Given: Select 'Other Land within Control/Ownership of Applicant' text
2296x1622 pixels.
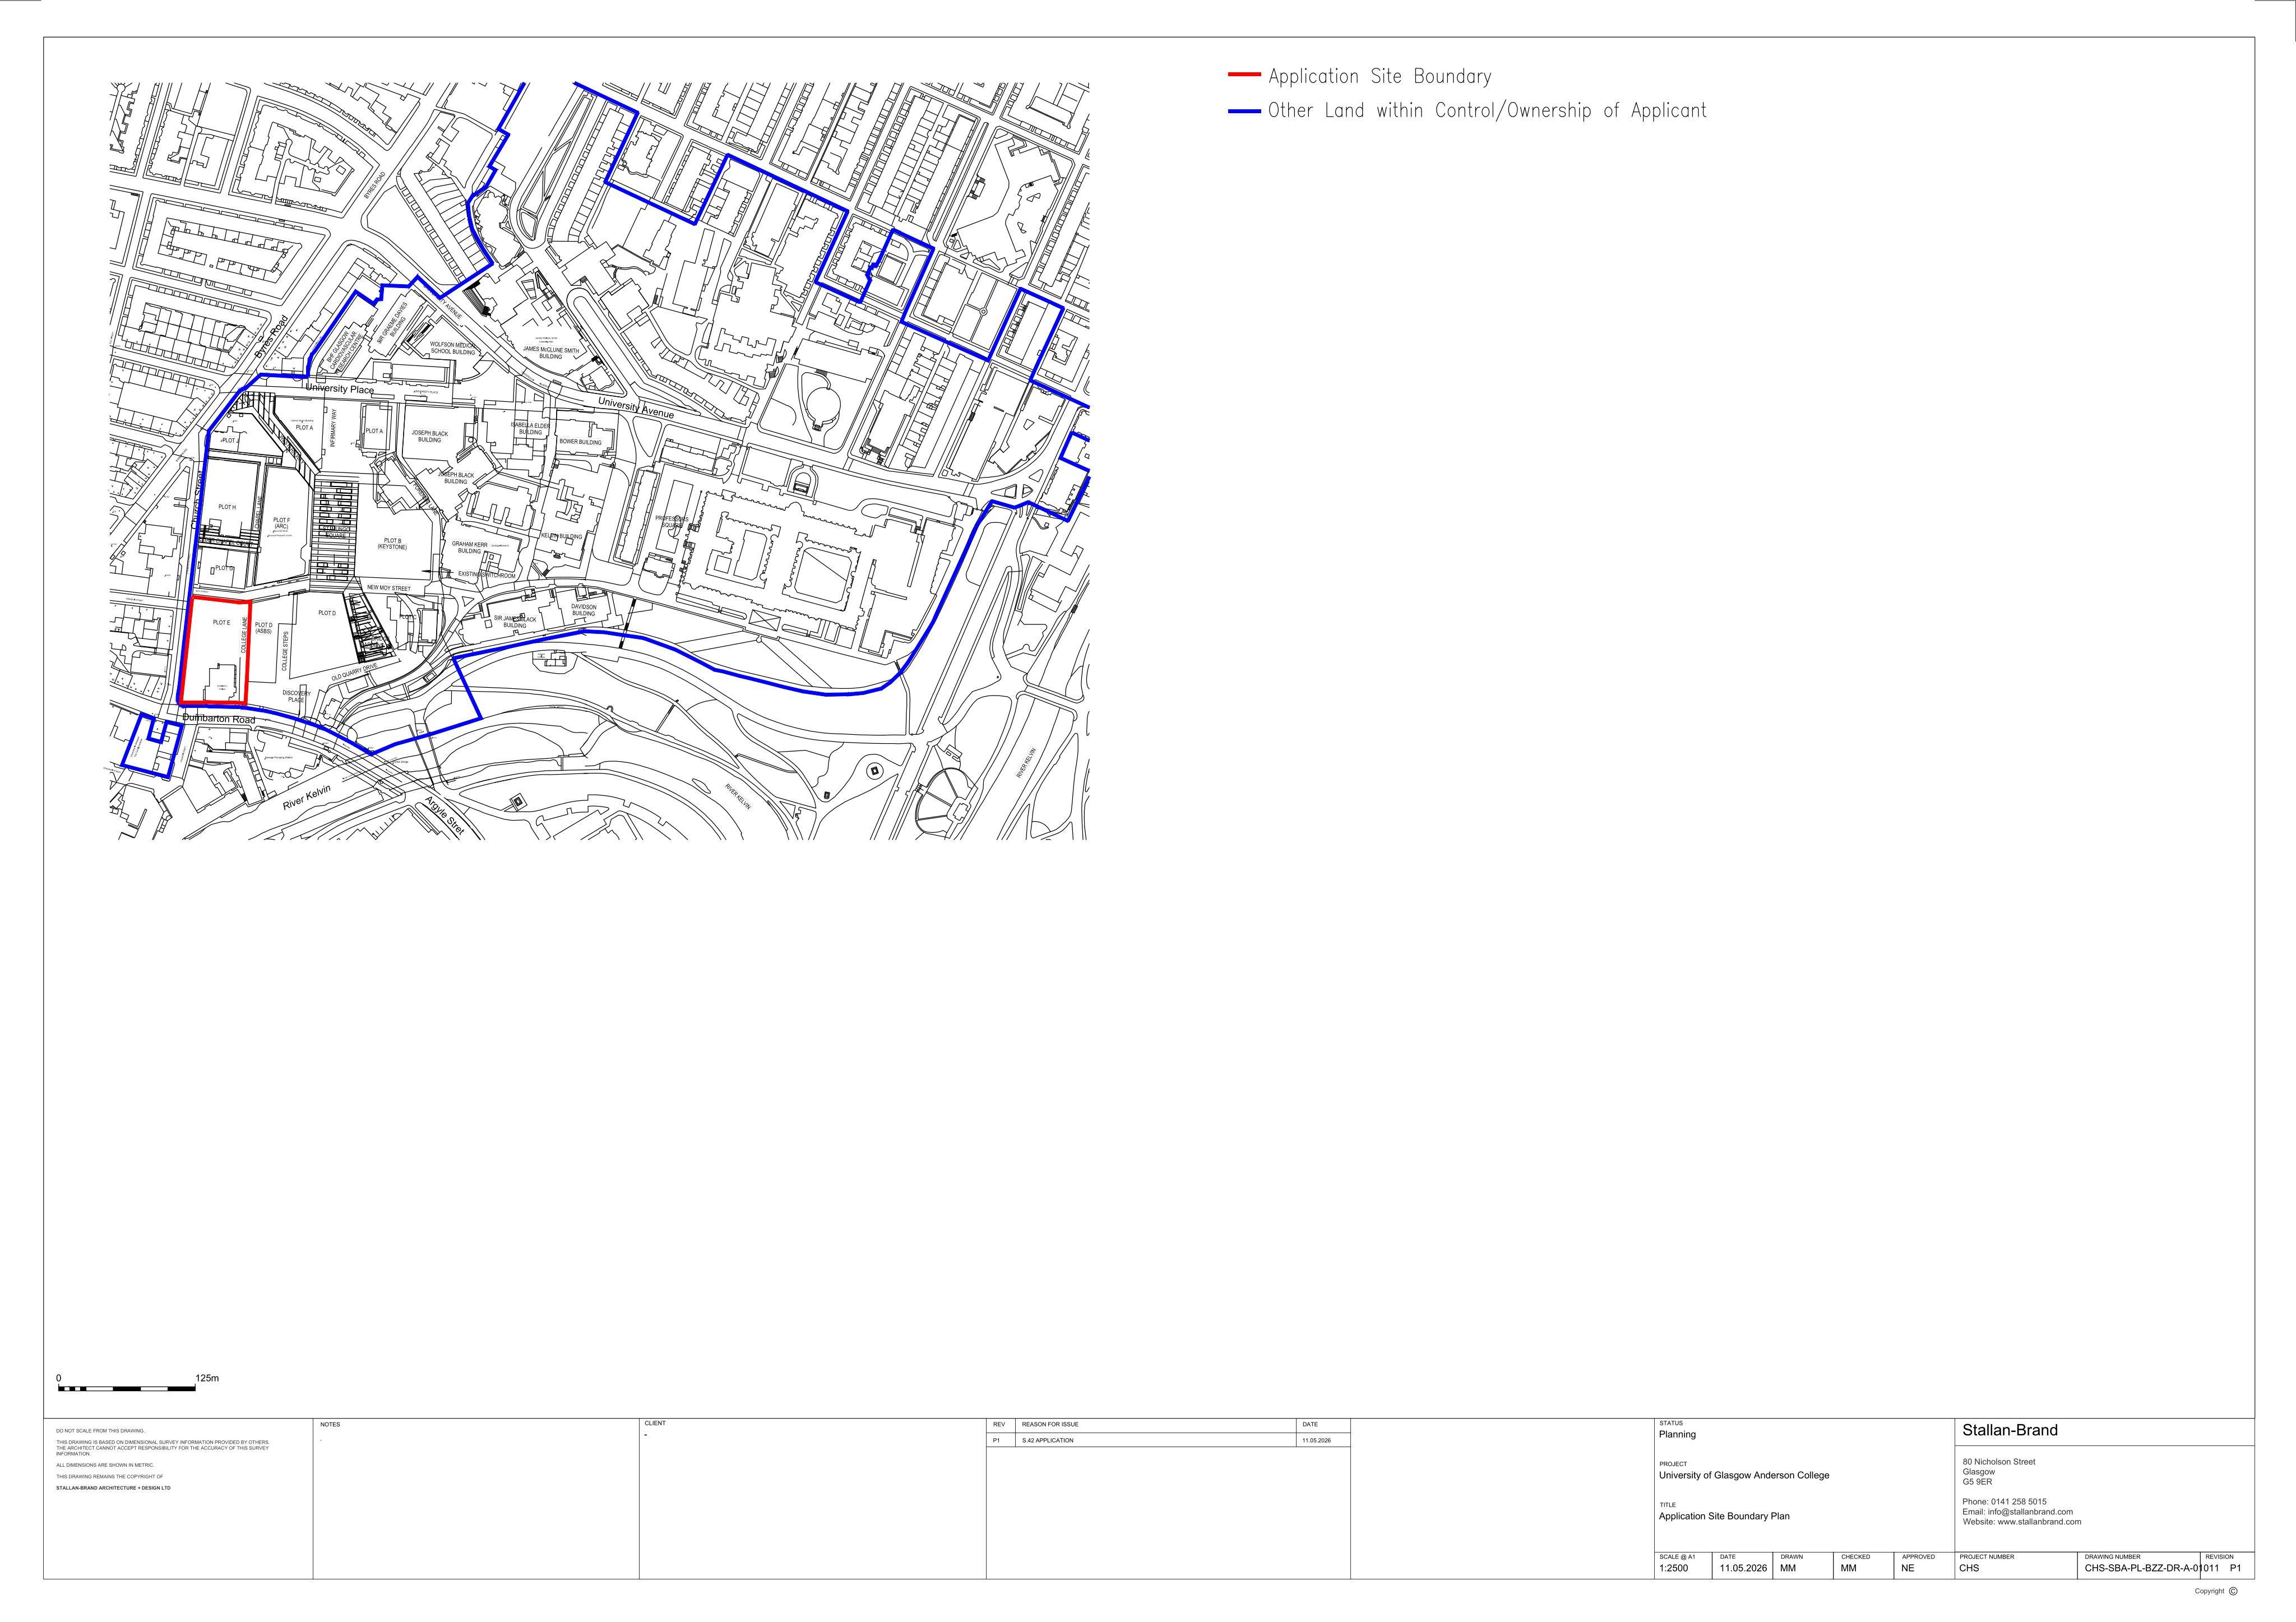Looking at the screenshot, I should 1487,111.
